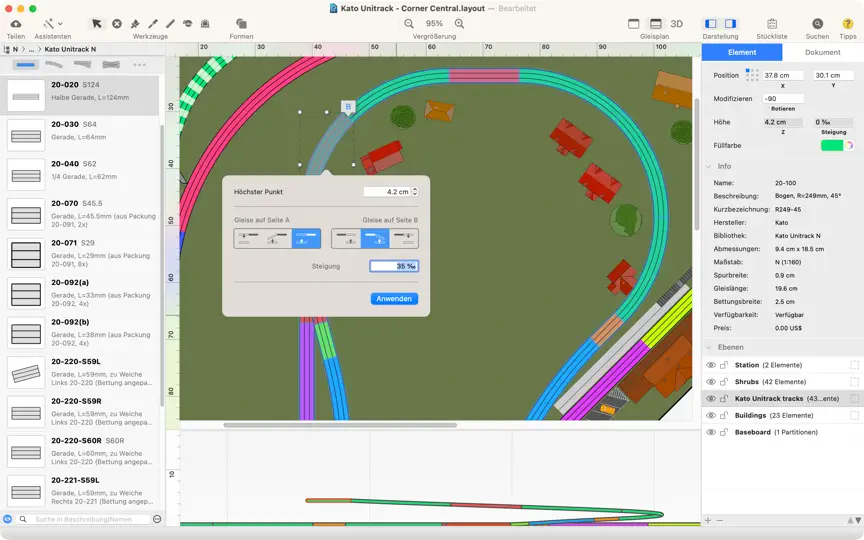Open the Stückliste parts list
The image size is (864, 540).
[x=772, y=24]
